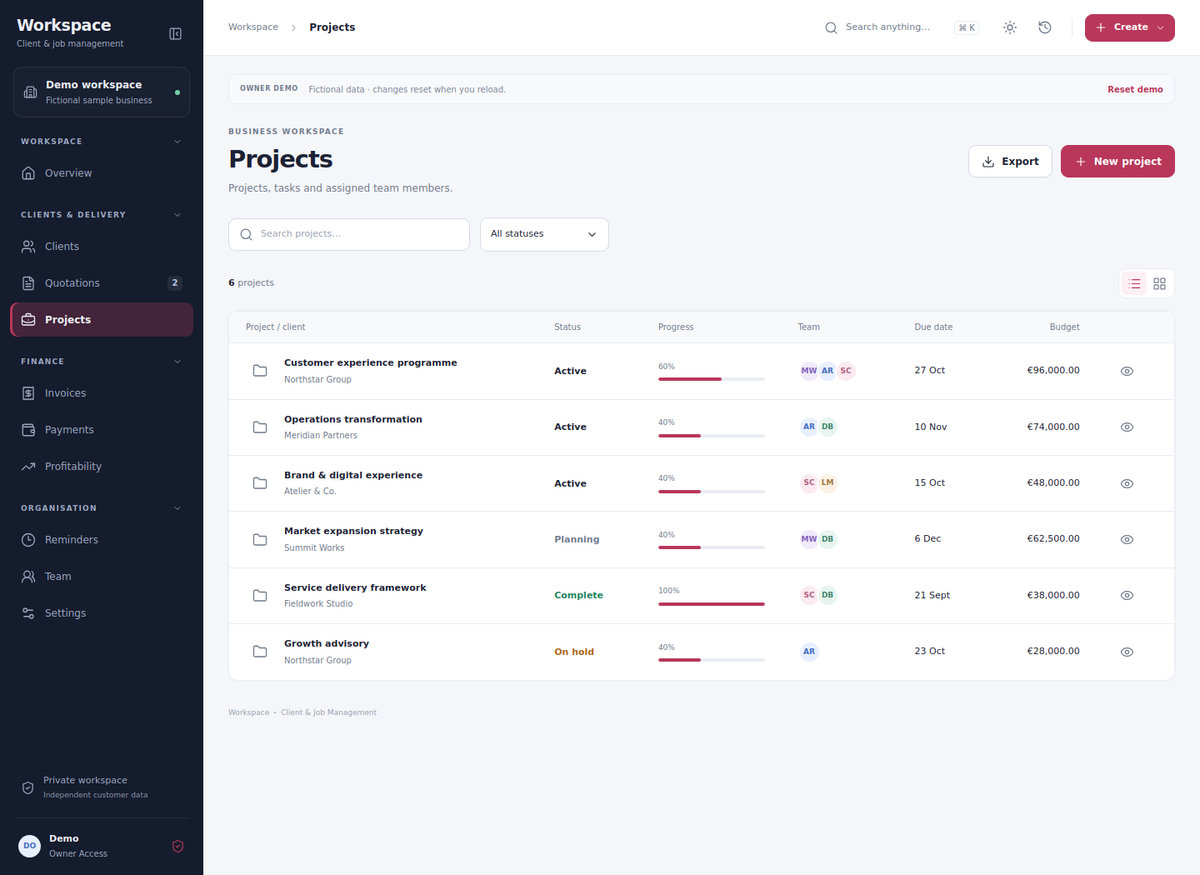Click the Private workspace shield icon

pyautogui.click(x=28, y=788)
